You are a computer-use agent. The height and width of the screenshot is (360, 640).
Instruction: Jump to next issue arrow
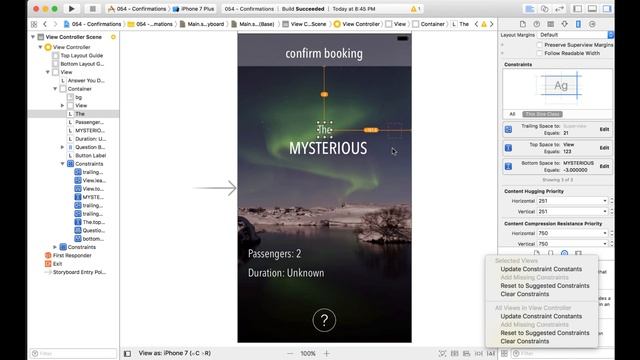tap(491, 24)
